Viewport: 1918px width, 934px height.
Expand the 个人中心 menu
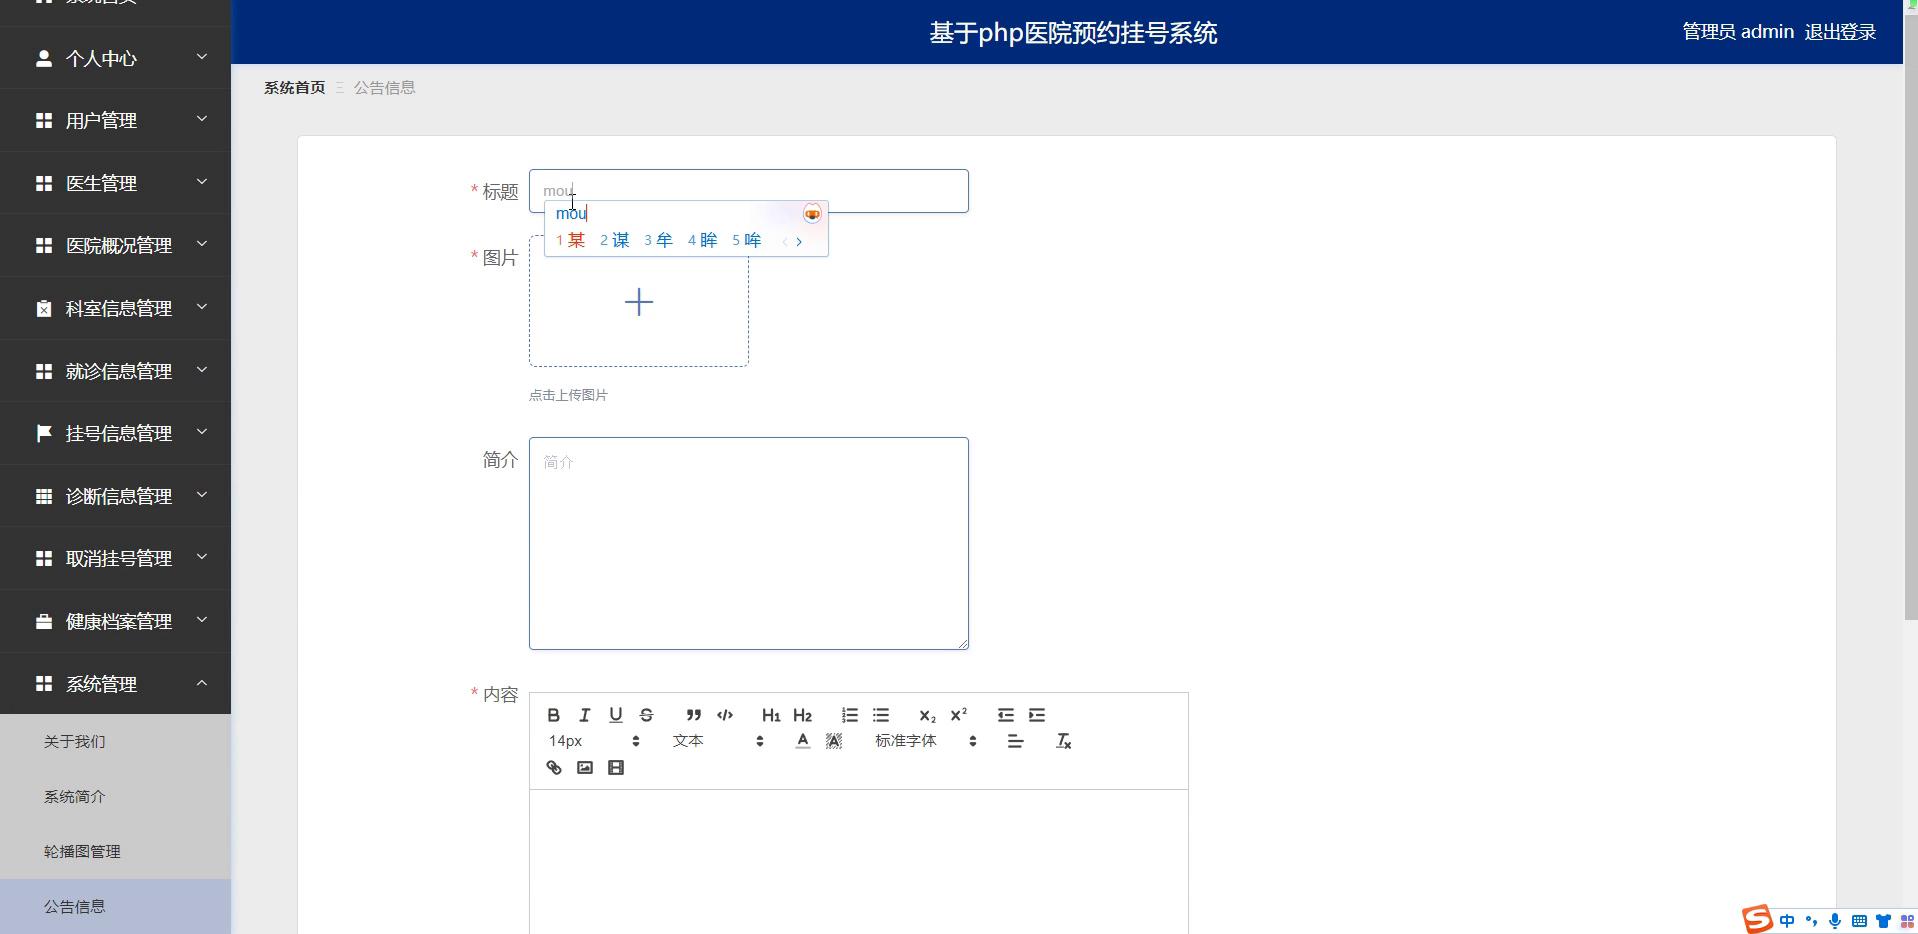(x=115, y=58)
